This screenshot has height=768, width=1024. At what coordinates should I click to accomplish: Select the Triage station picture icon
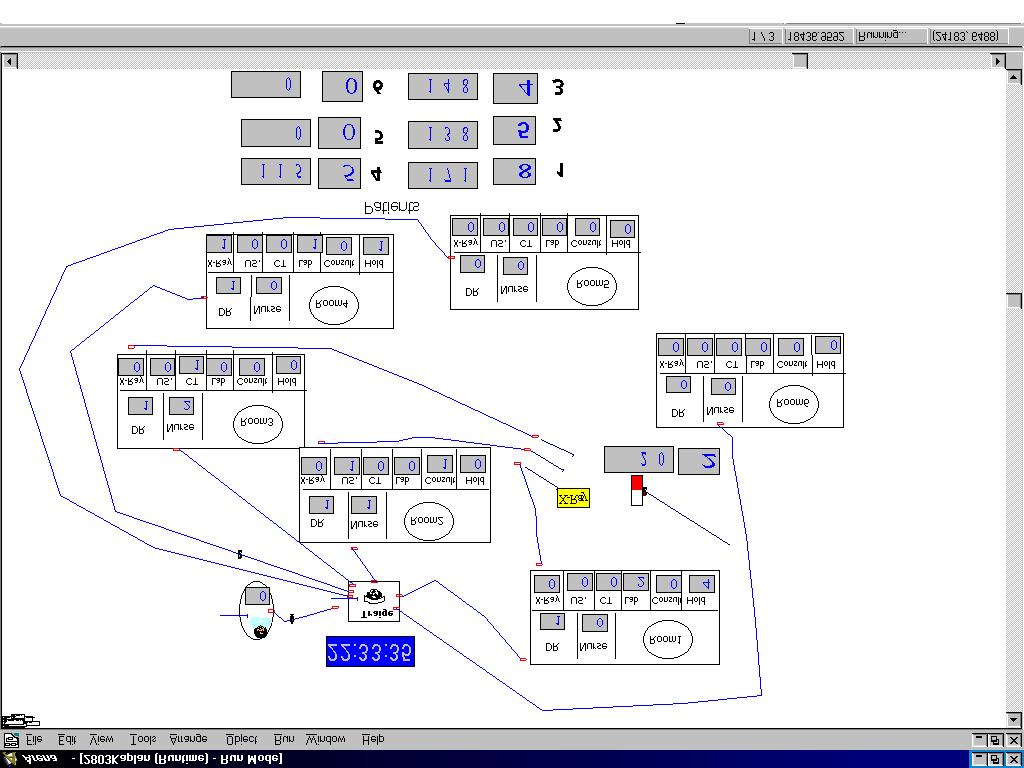click(x=374, y=596)
